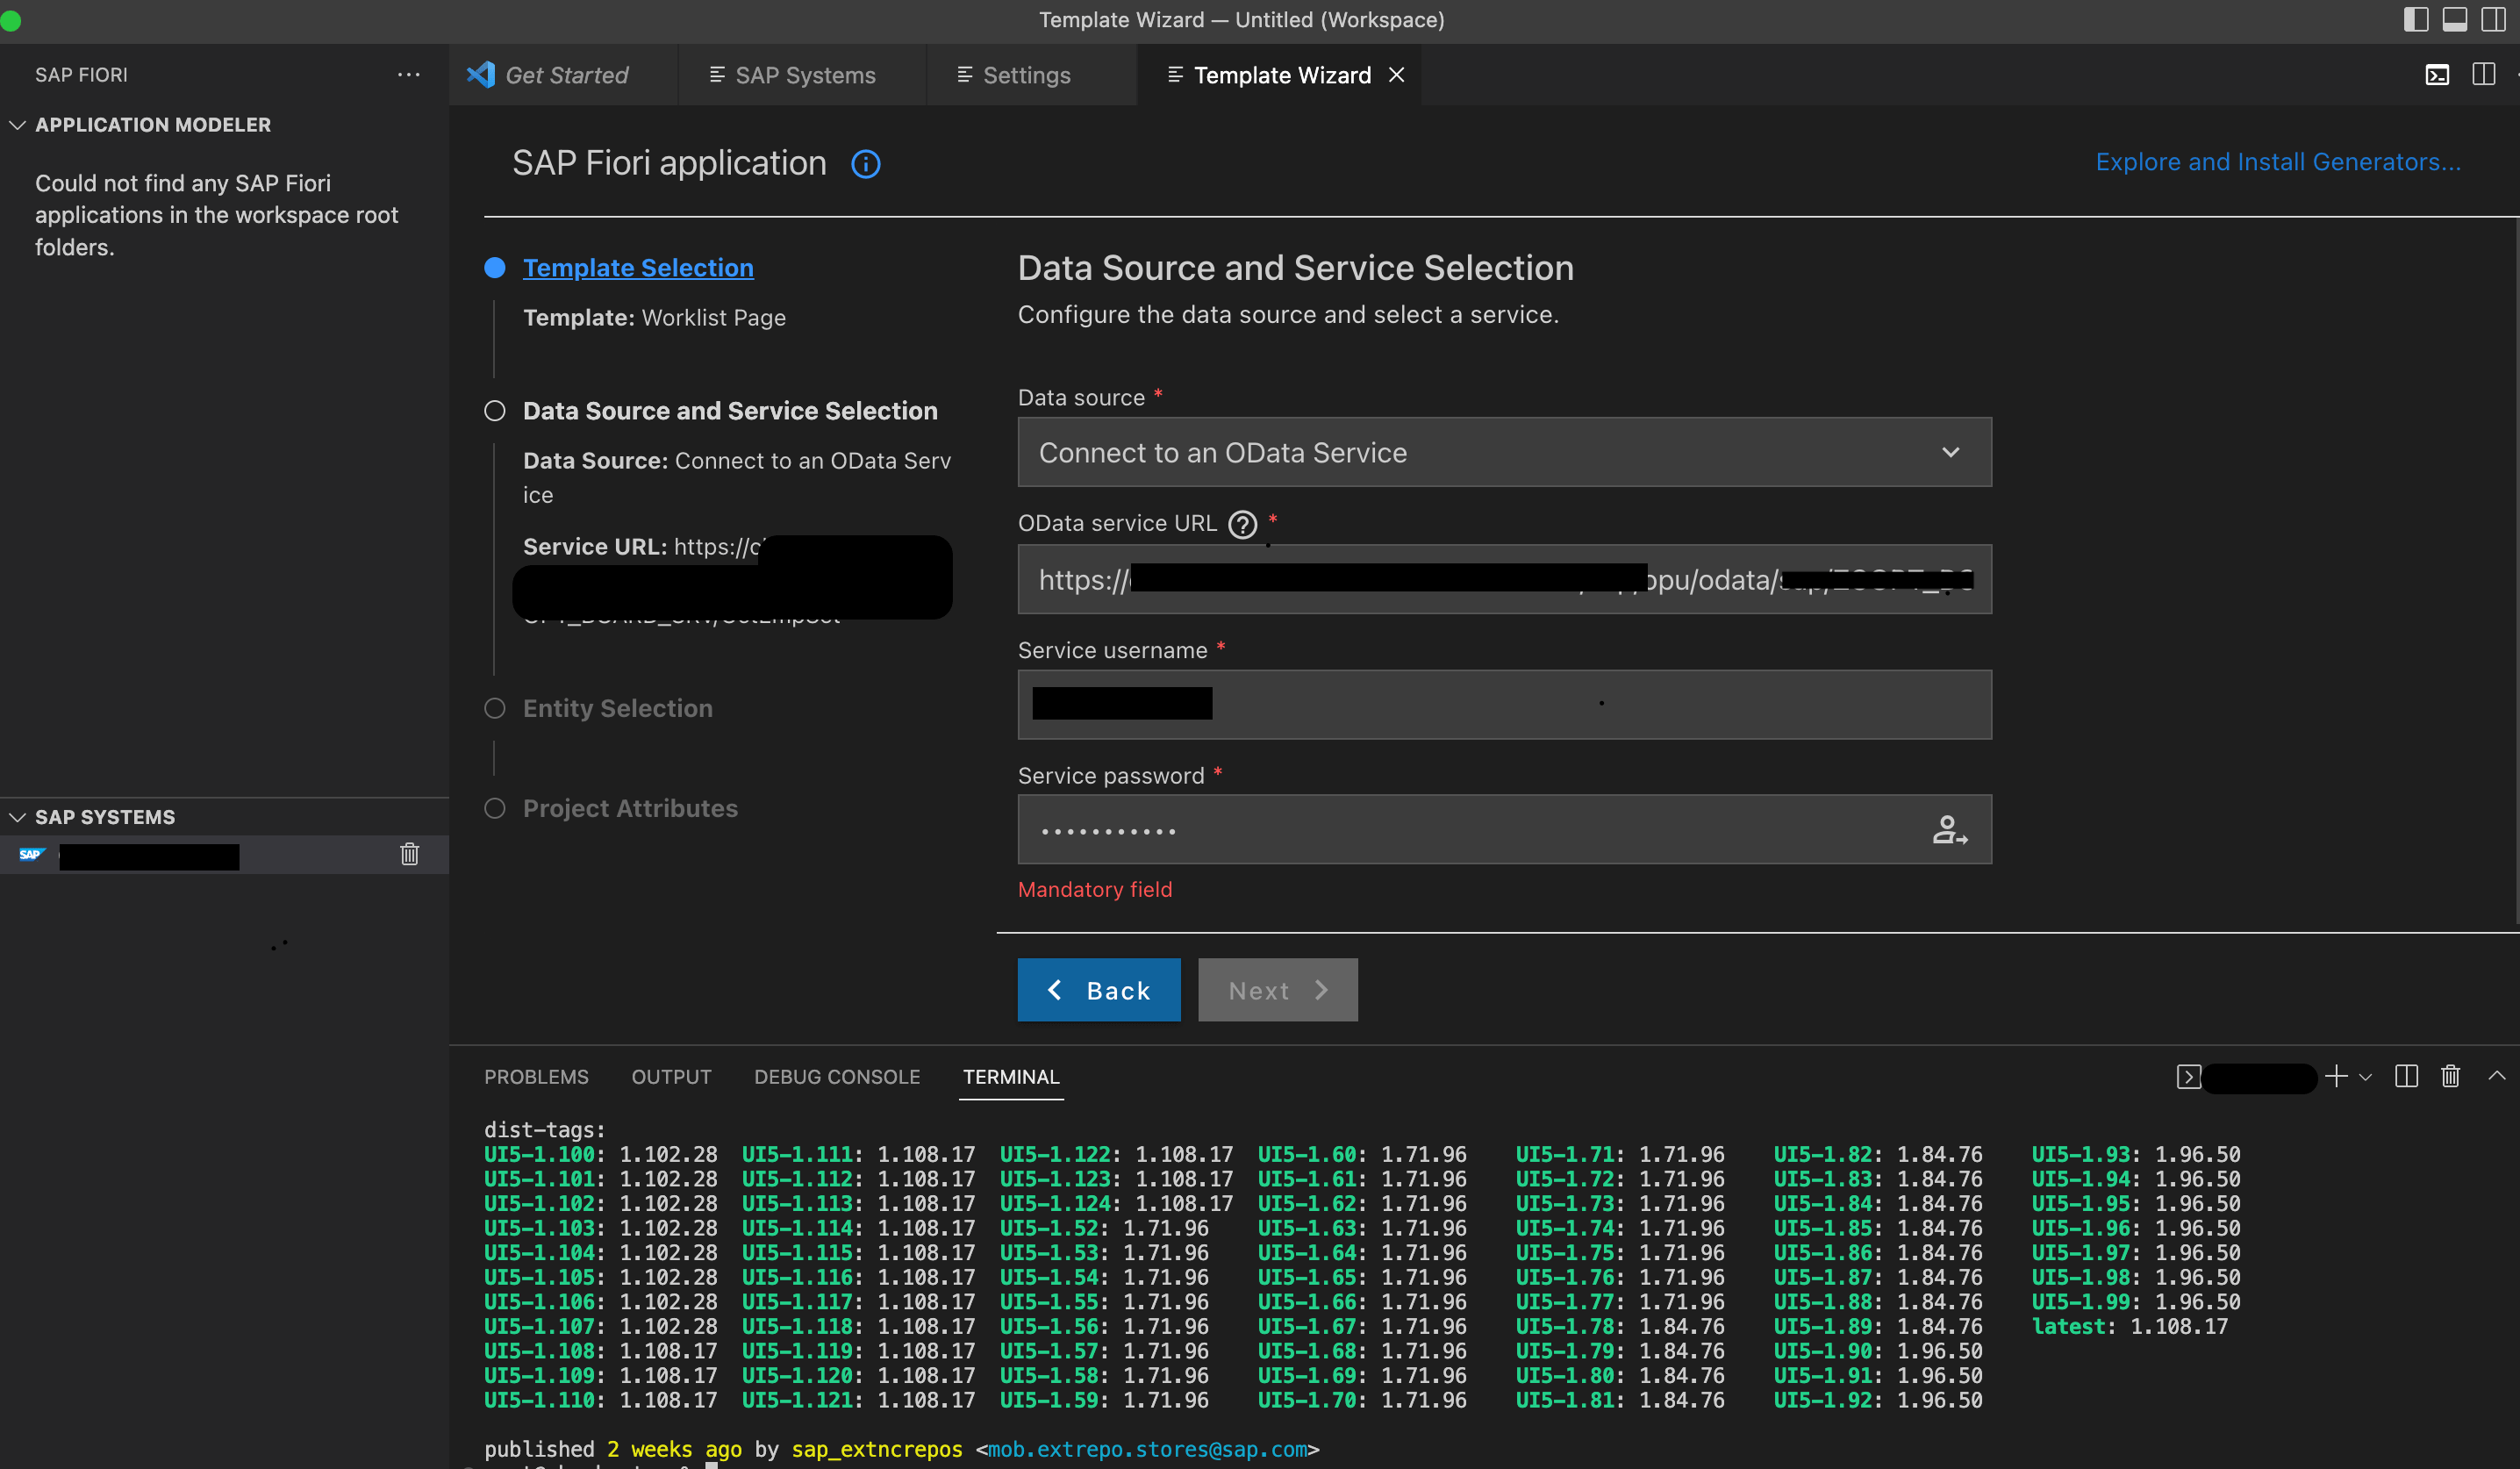
Task: Select the Entity Selection step
Action: pos(494,708)
